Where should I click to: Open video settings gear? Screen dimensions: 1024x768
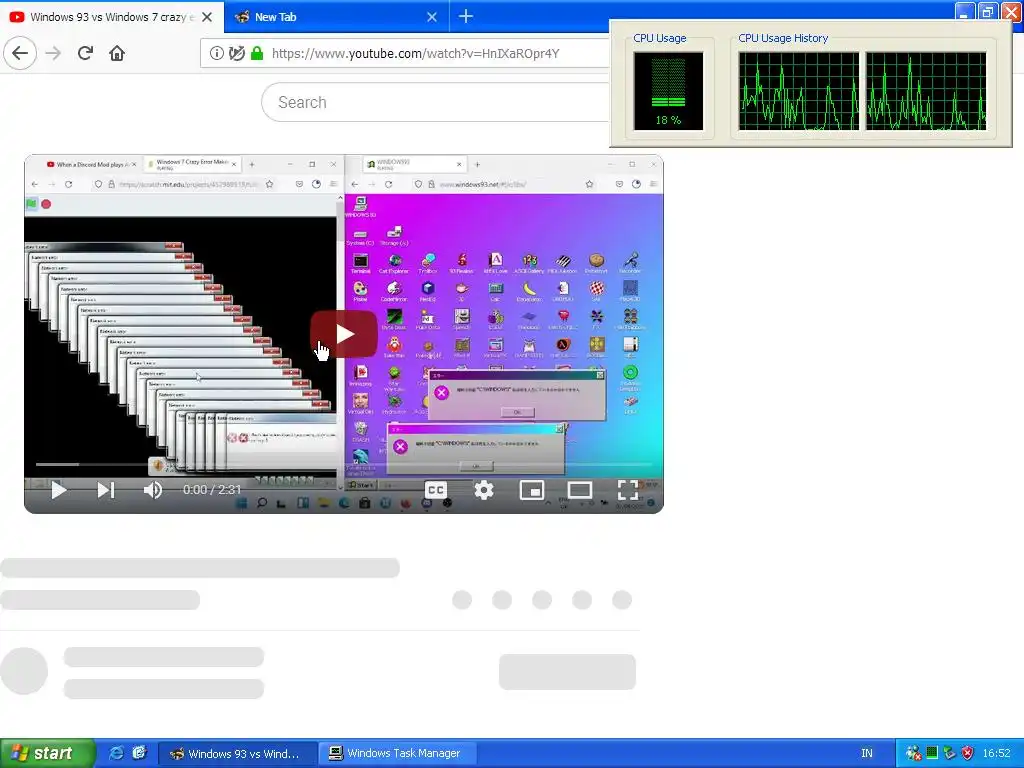[484, 490]
